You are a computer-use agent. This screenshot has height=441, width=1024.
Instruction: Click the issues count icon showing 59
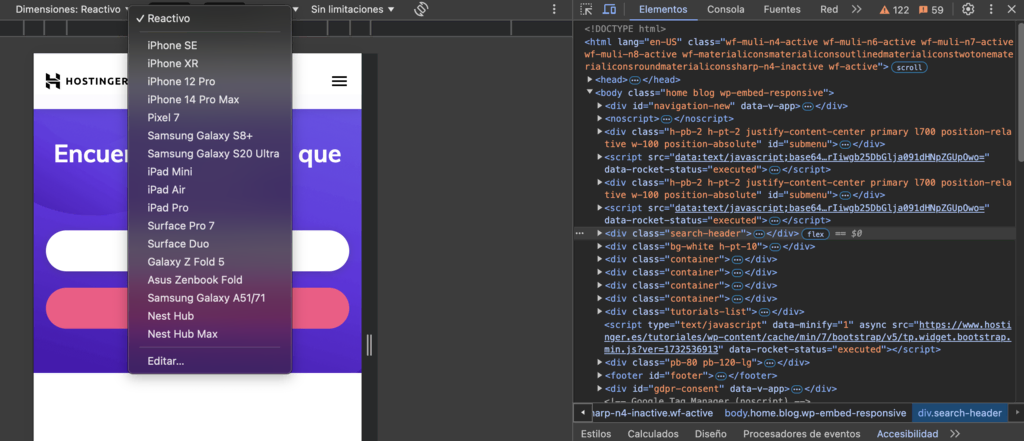pos(931,9)
